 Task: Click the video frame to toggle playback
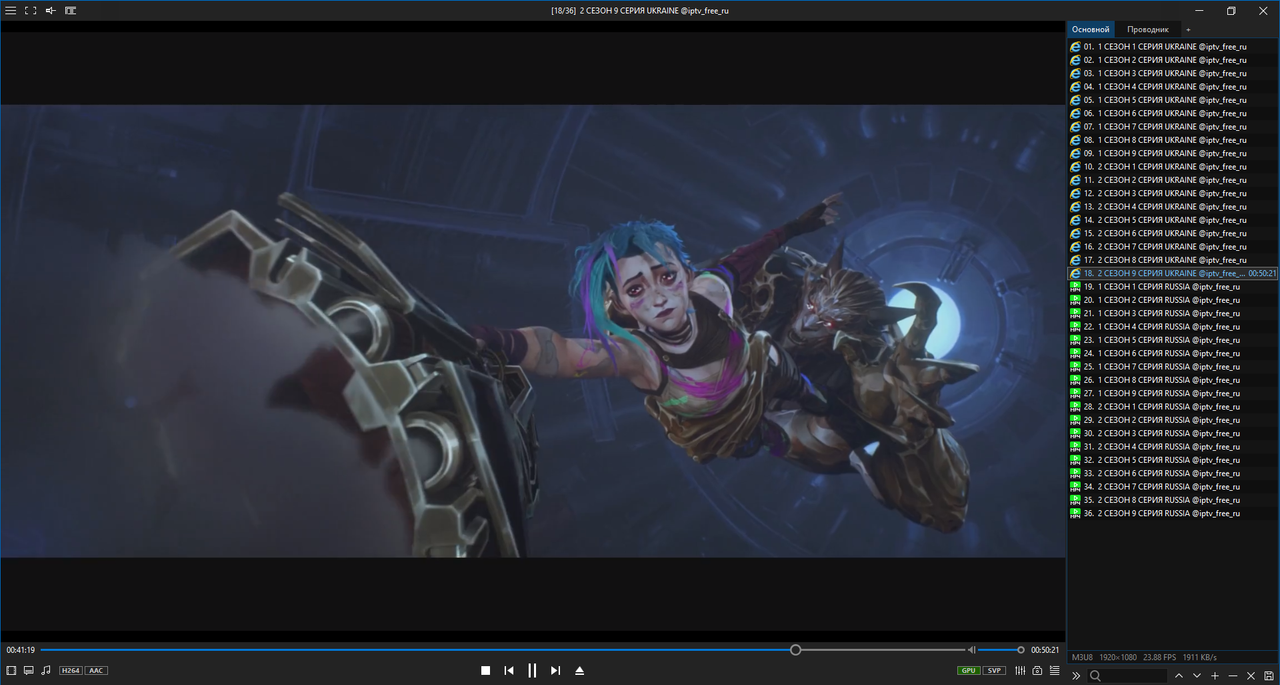click(x=532, y=331)
